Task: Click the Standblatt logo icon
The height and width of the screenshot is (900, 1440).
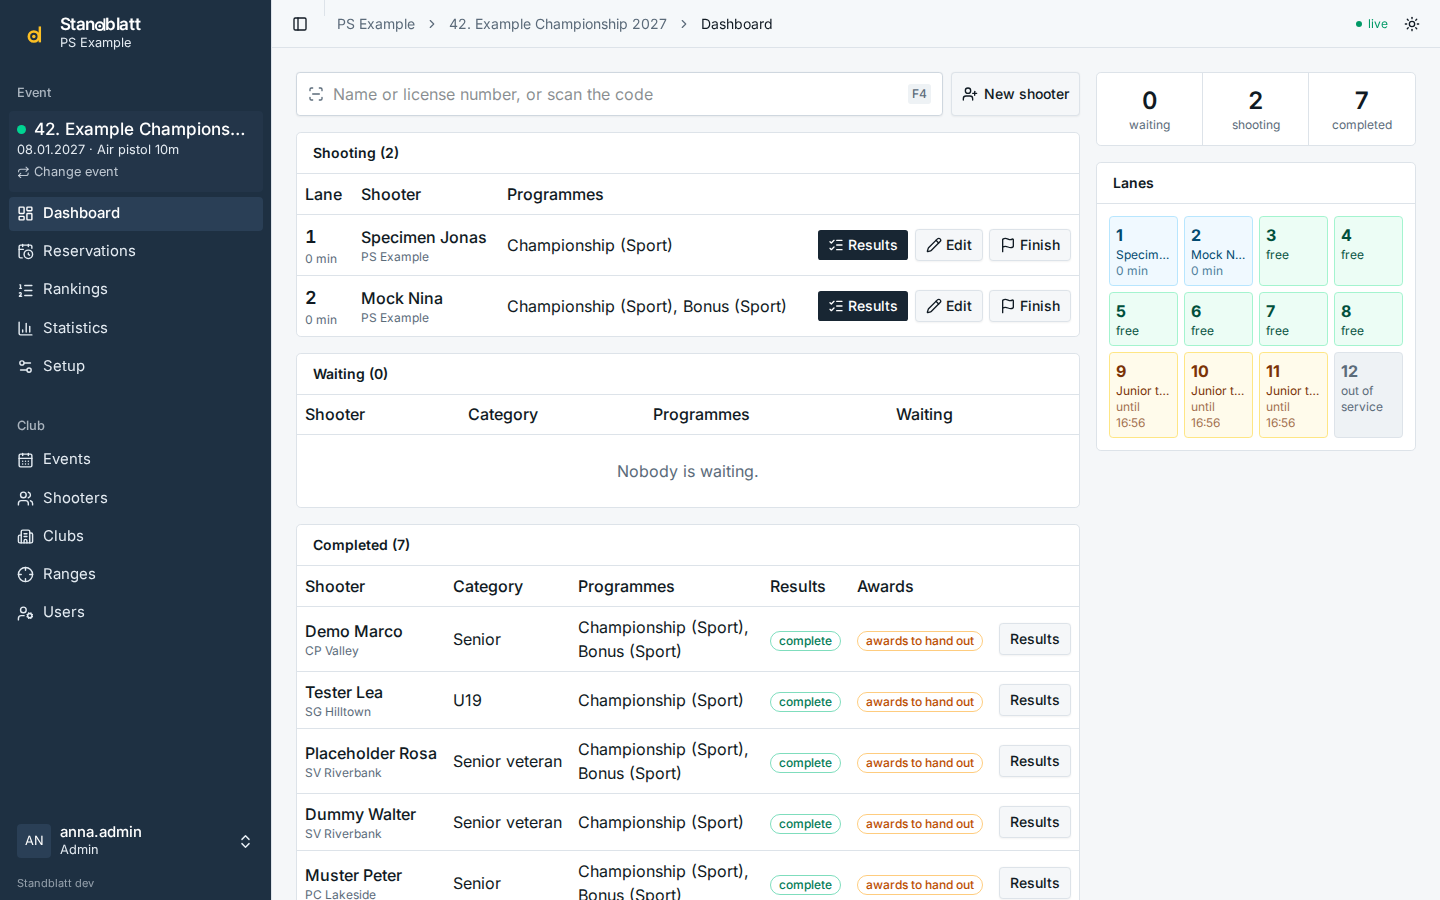Action: click(x=34, y=34)
